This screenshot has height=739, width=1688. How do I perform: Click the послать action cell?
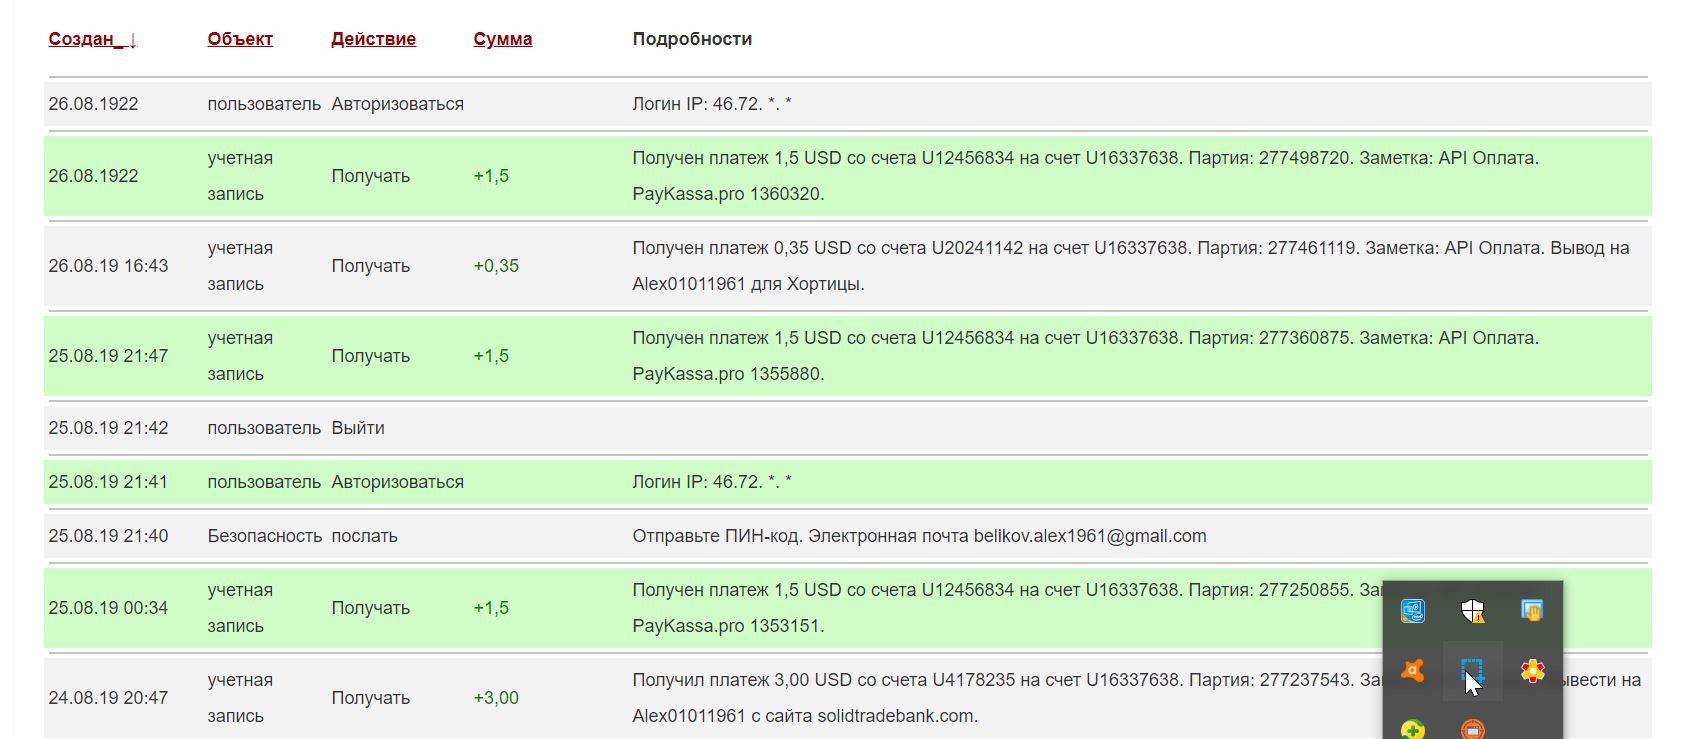point(364,536)
